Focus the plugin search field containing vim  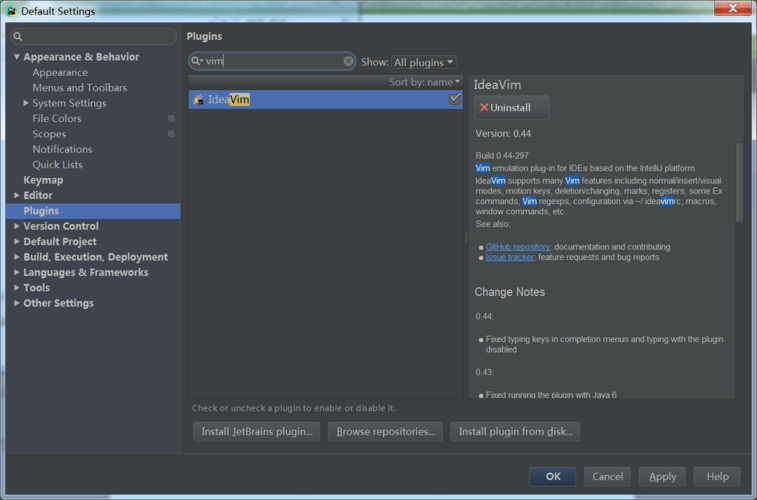click(x=272, y=61)
